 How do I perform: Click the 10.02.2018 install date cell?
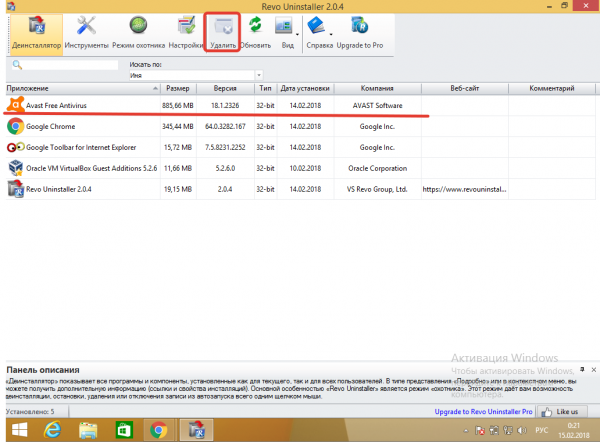coord(305,168)
